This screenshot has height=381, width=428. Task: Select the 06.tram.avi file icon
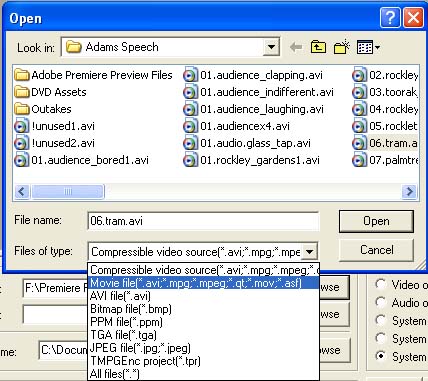[x=359, y=143]
